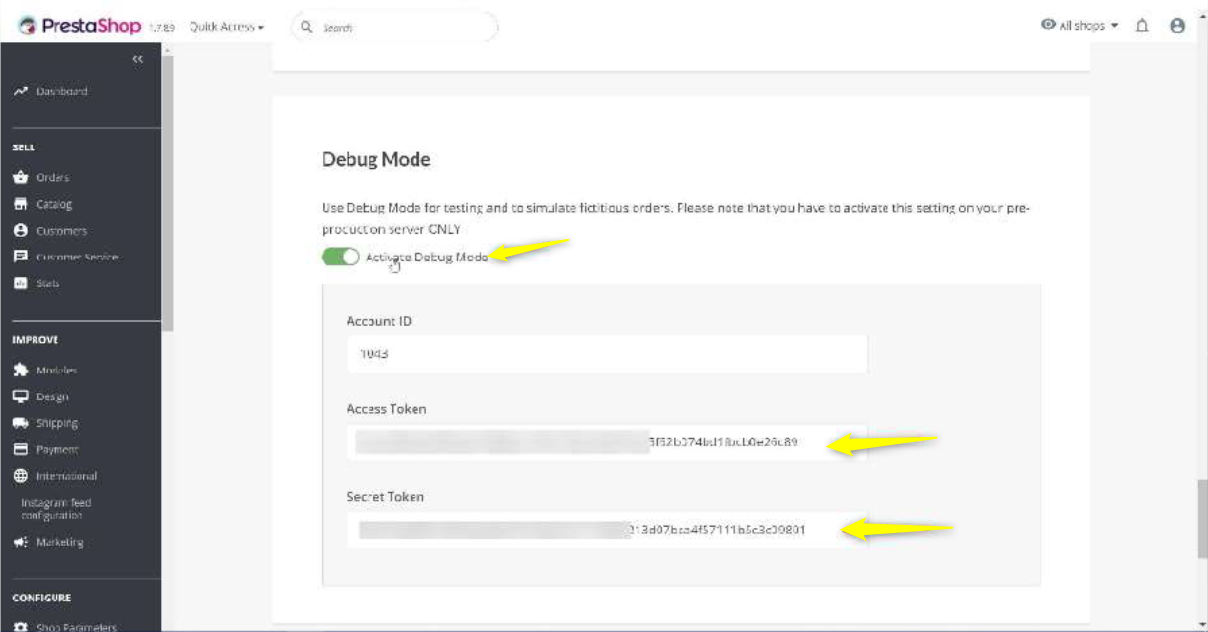Open notifications bell icon
The height and width of the screenshot is (632, 1208).
[1142, 26]
